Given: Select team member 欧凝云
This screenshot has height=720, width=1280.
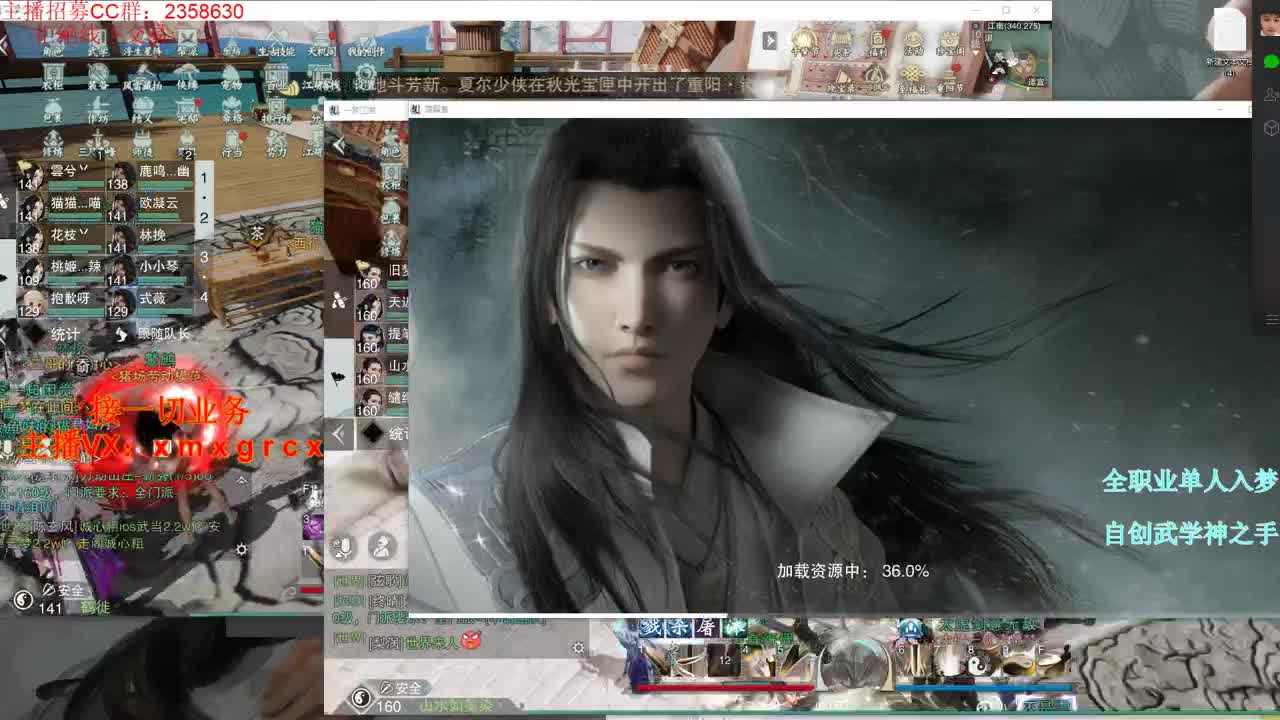Looking at the screenshot, I should point(149,208).
